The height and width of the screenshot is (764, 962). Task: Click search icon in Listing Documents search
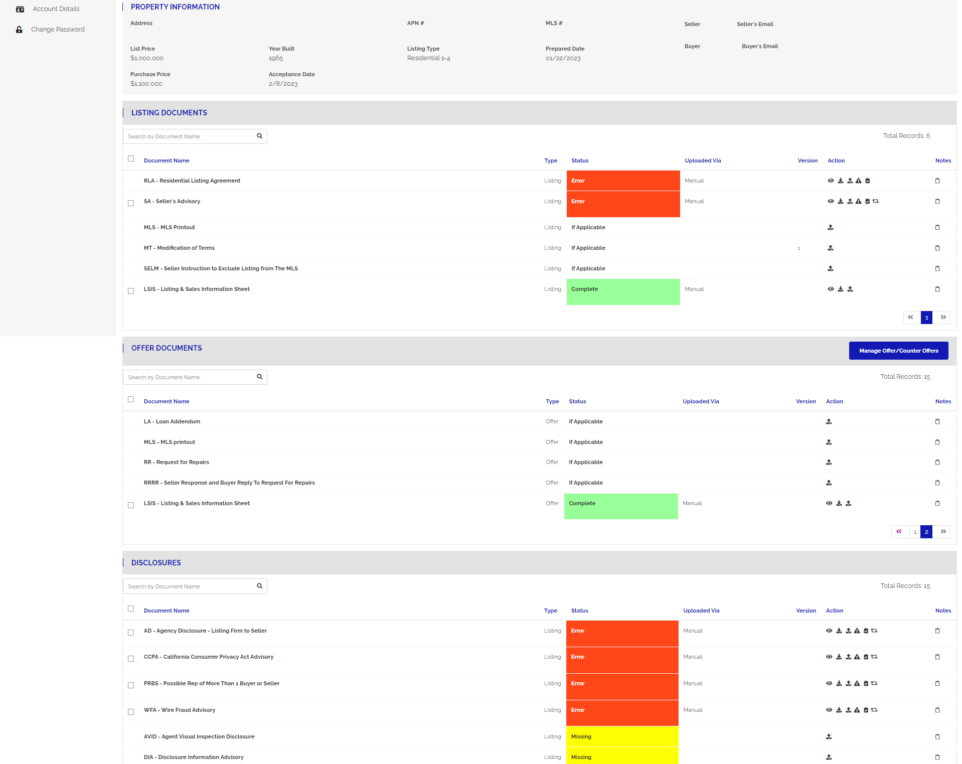tap(259, 136)
